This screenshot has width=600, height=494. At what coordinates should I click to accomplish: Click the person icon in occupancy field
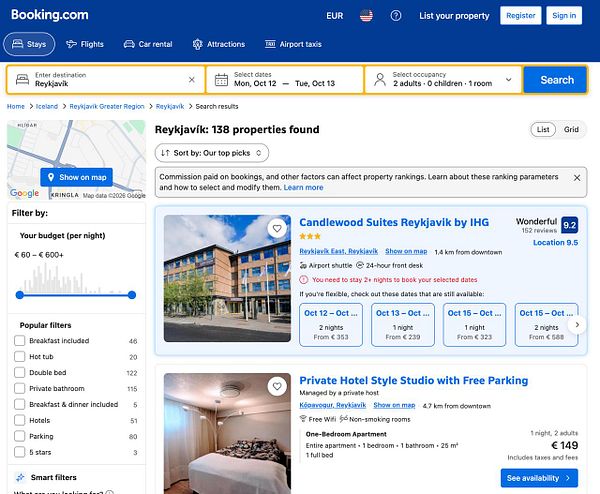[x=380, y=80]
